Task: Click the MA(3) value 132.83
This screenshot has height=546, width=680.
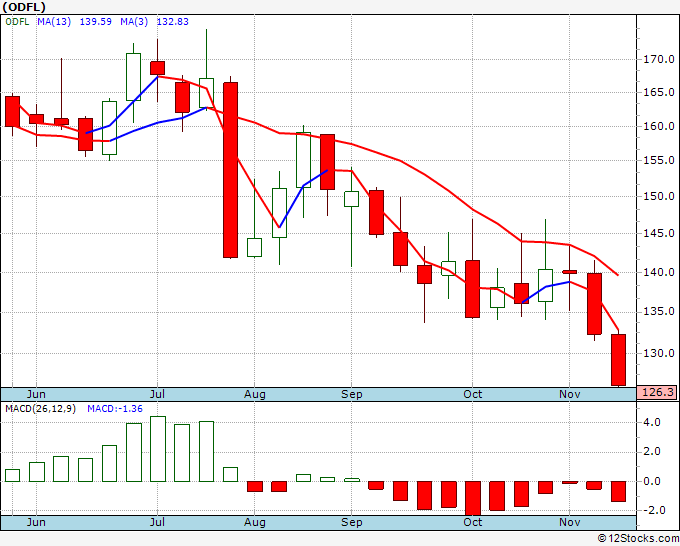Action: (172, 21)
